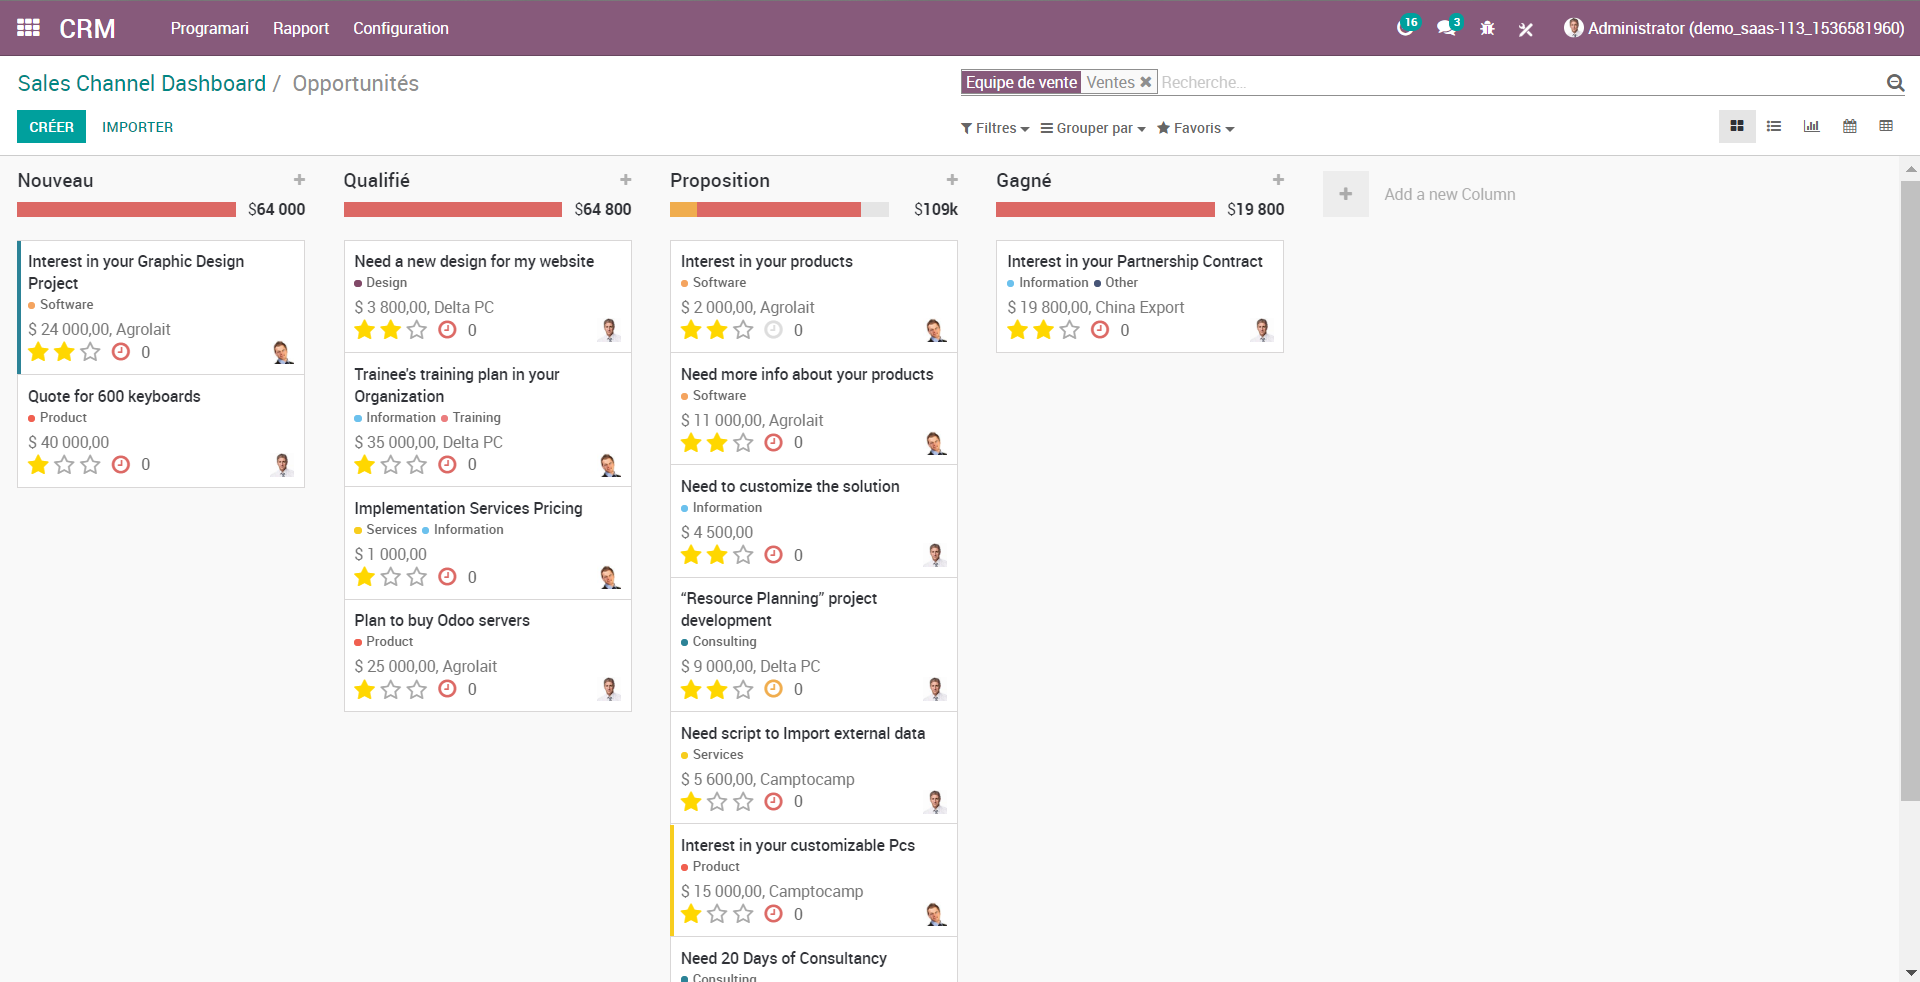Set second star on Trainee's training plan card

[391, 464]
